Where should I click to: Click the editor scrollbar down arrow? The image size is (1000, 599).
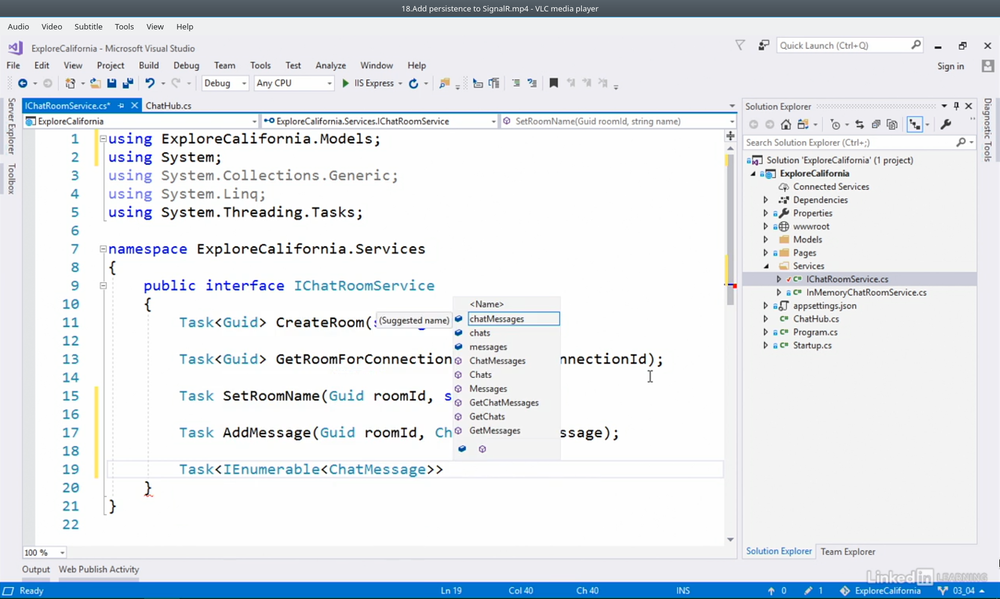coord(730,540)
